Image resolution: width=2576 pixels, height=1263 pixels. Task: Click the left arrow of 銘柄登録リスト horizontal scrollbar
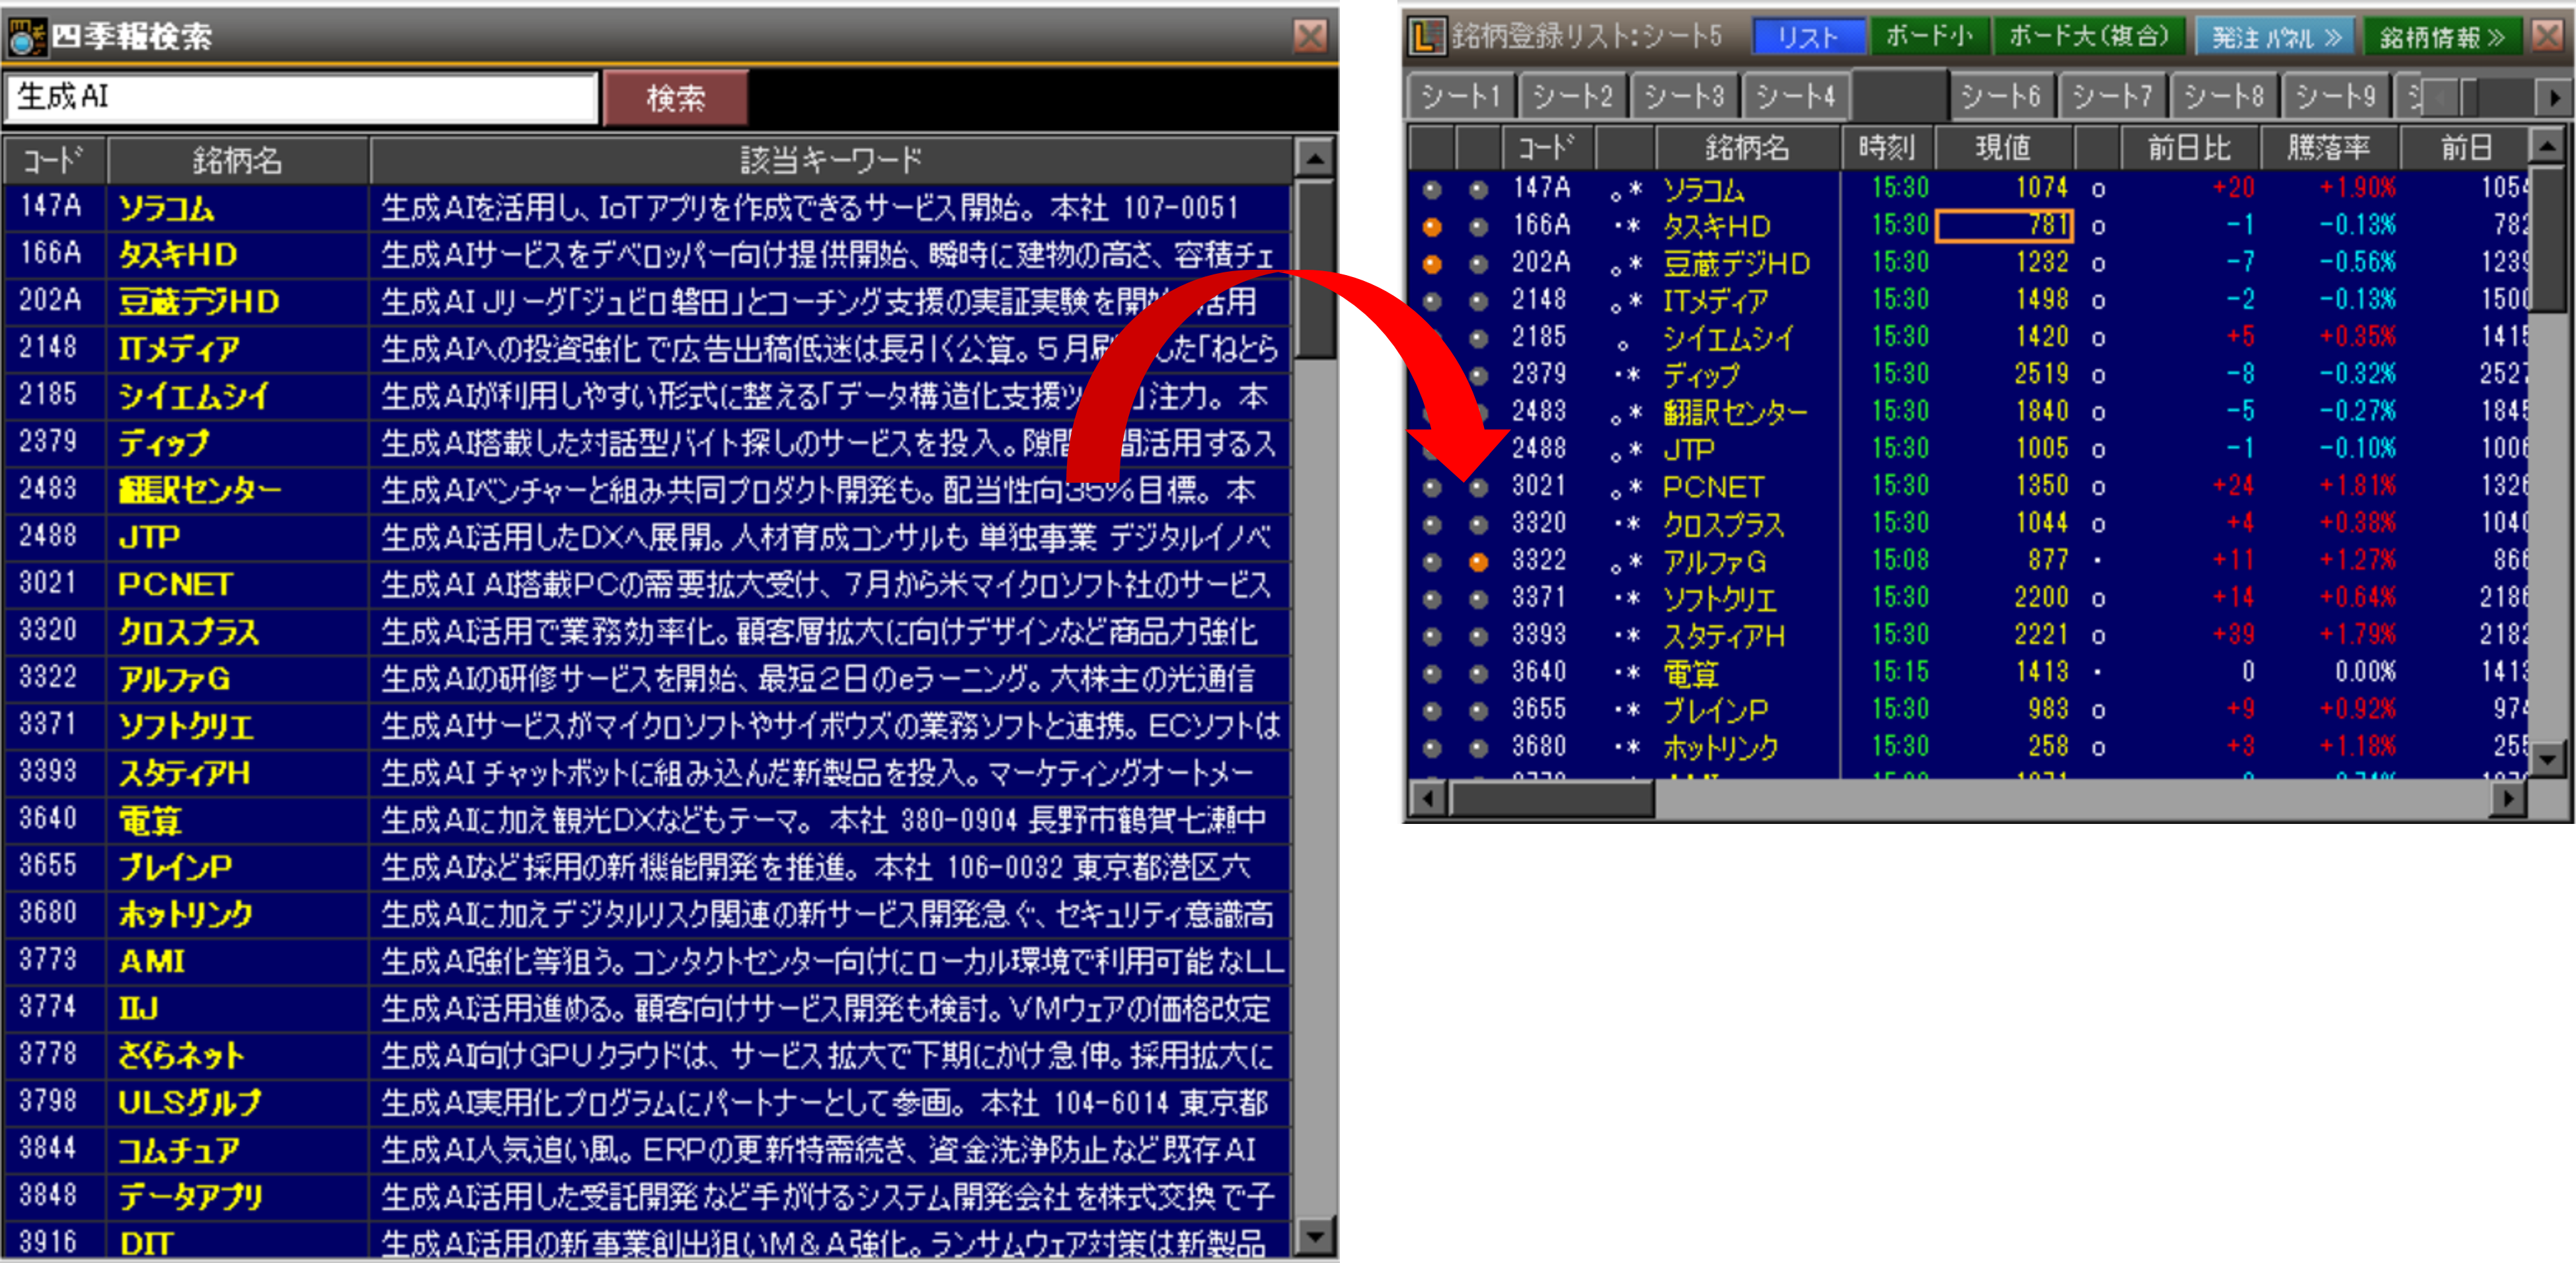click(x=1427, y=798)
